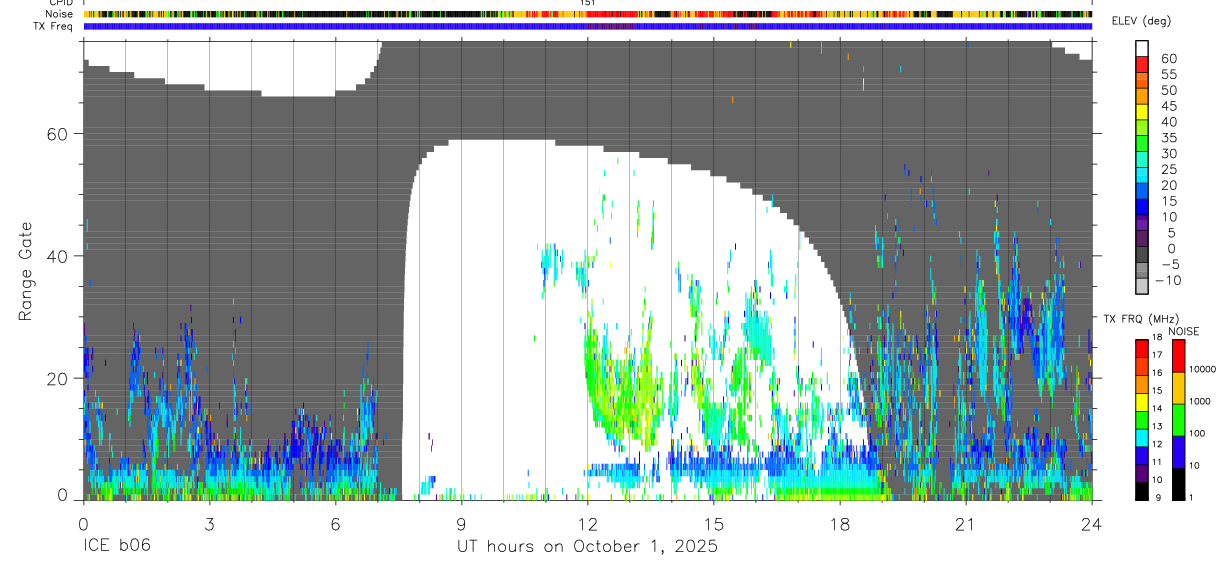The height and width of the screenshot is (567, 1228).
Task: Click x-axis tick label "24"
Action: coord(1091,524)
